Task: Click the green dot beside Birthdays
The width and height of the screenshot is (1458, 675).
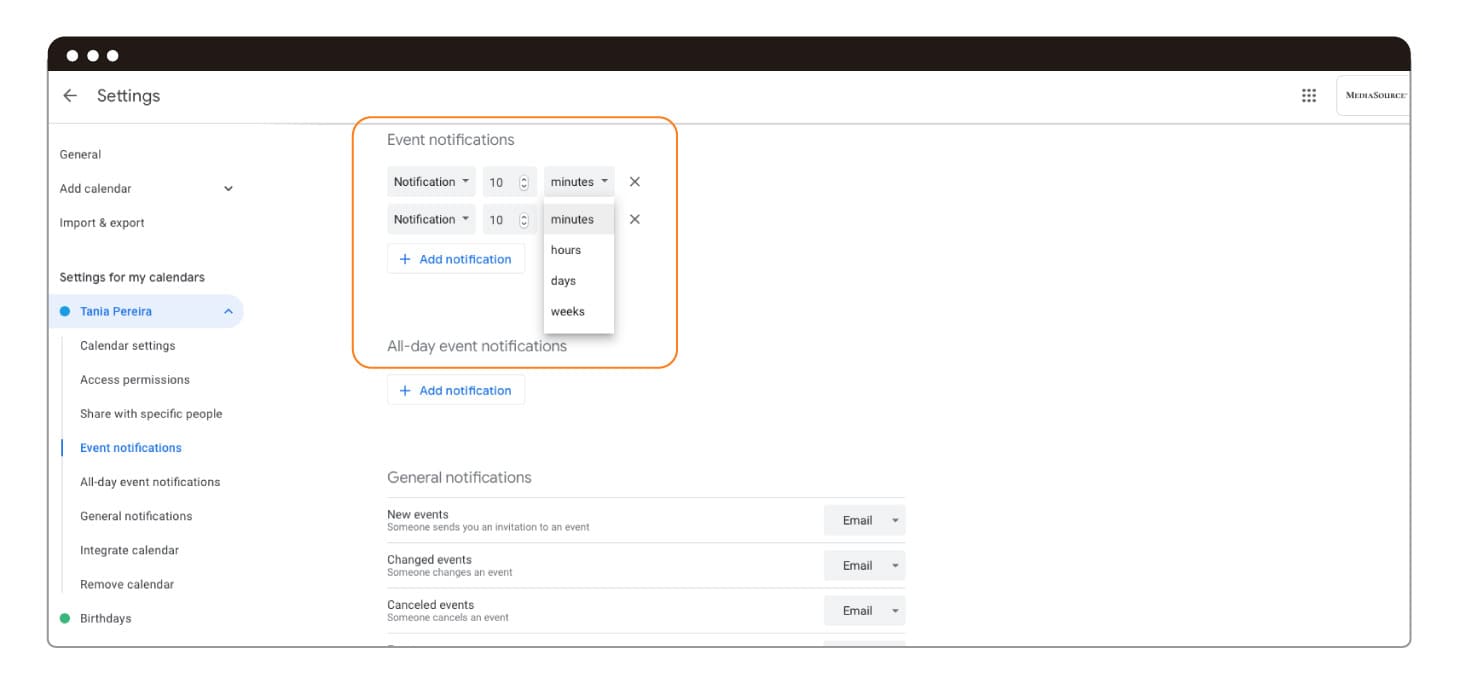Action: pos(65,619)
